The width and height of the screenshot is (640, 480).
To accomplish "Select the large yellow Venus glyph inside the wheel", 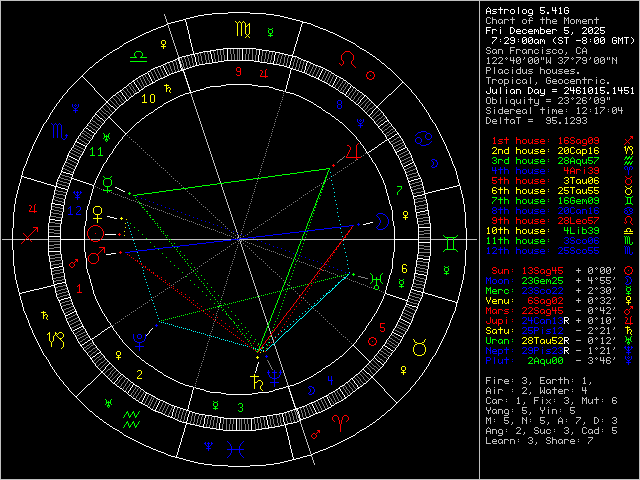I will [x=98, y=215].
